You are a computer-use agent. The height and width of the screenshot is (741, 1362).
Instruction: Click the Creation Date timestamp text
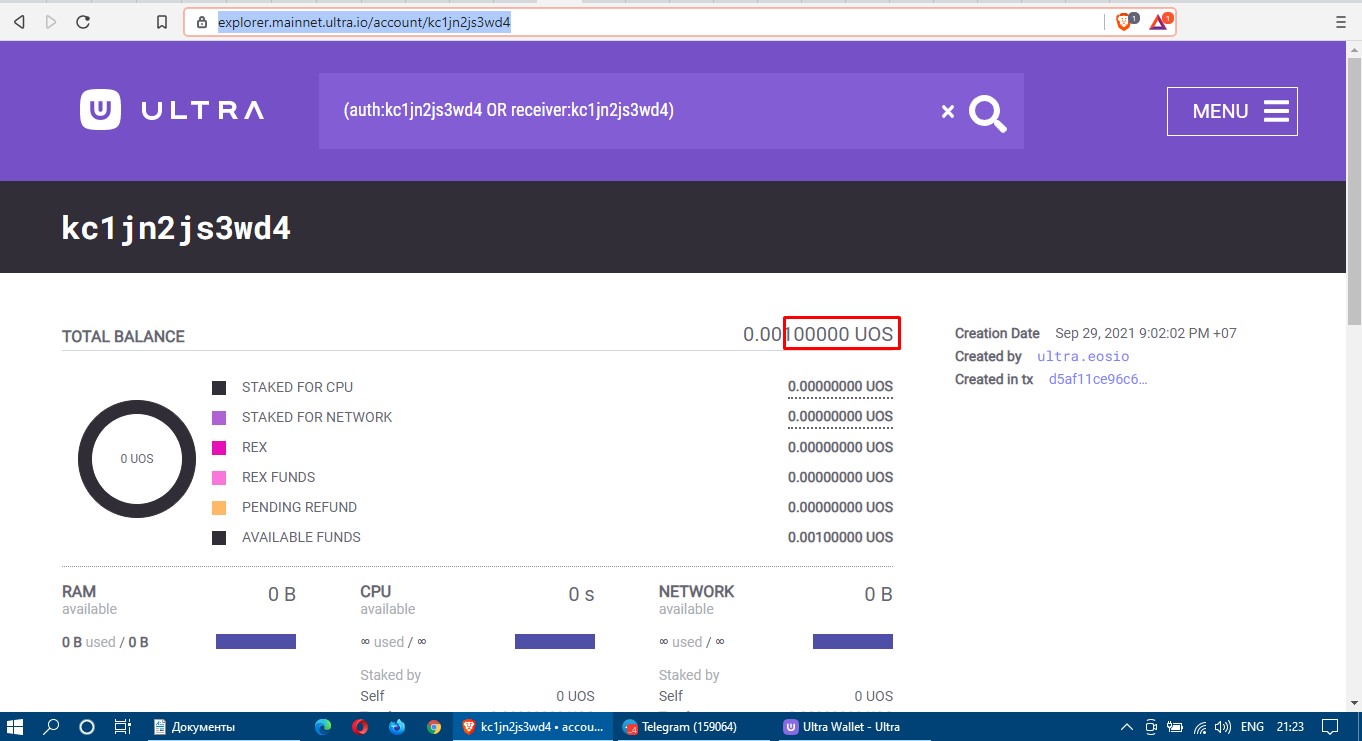[1146, 333]
